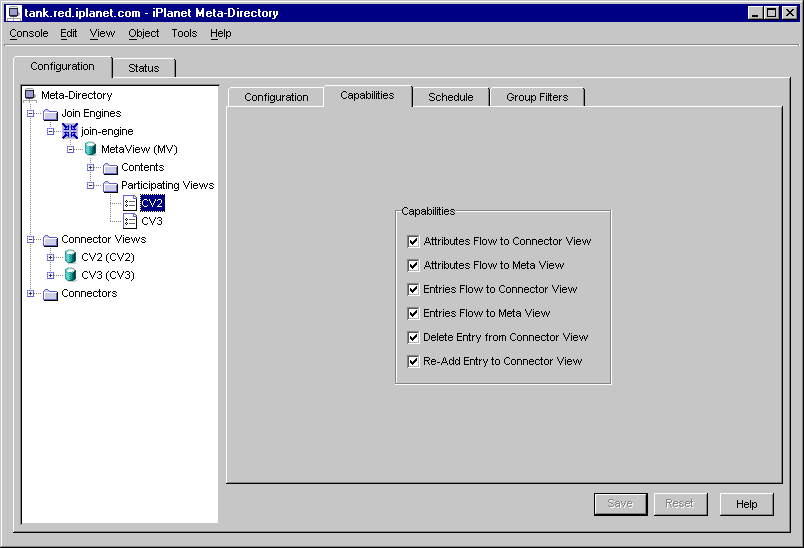
Task: Open the Object menu
Action: click(144, 33)
